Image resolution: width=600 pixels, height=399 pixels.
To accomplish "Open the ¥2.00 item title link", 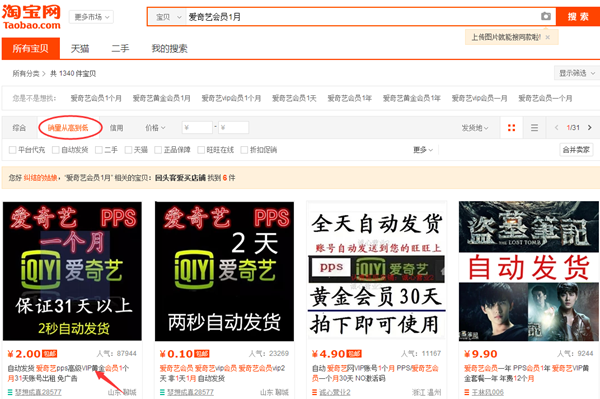I will 68,373.
